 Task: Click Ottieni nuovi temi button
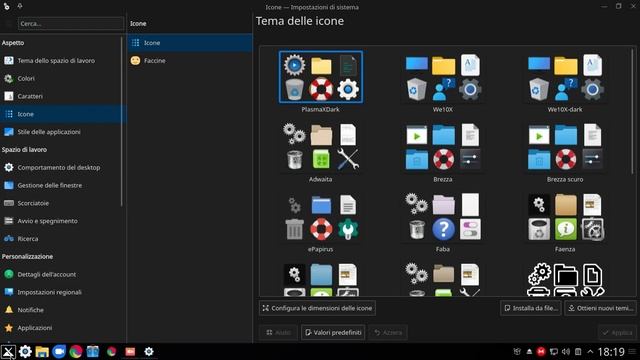(600, 308)
